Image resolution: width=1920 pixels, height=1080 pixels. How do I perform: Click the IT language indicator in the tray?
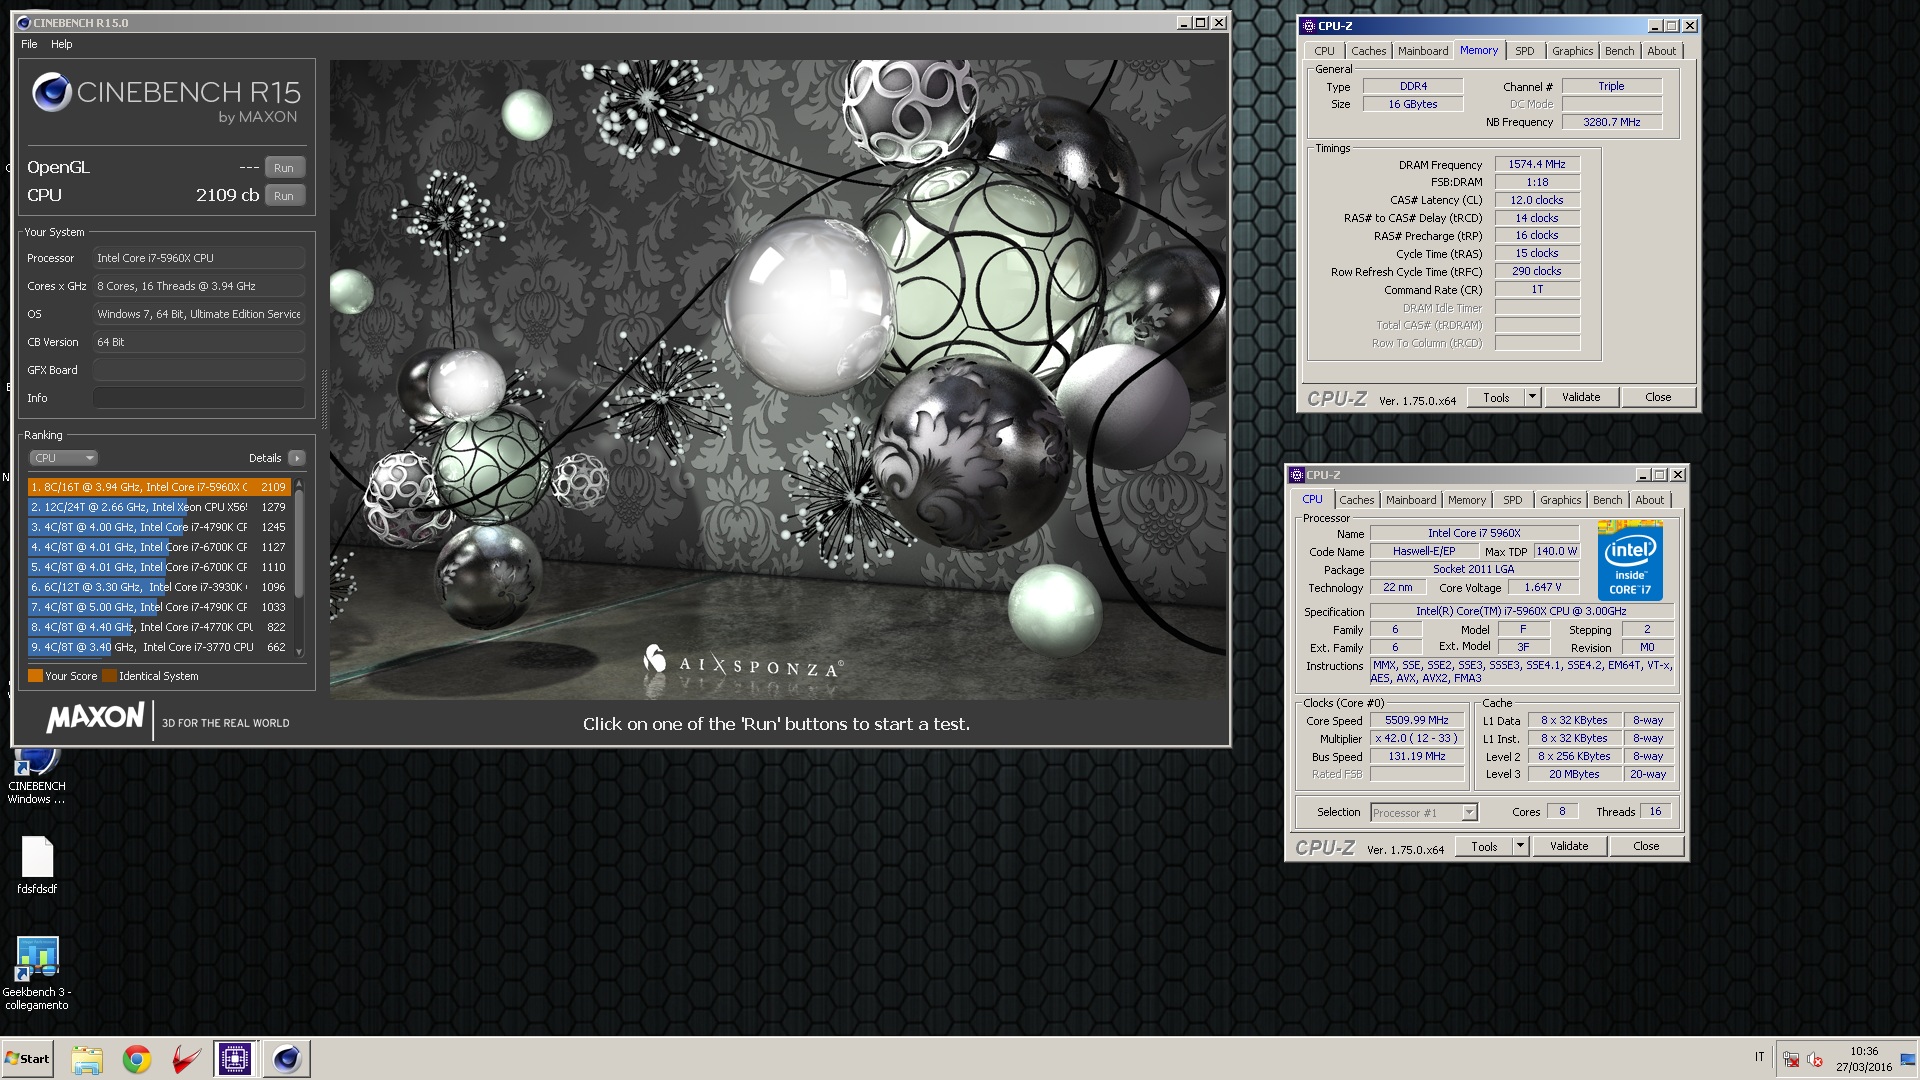(x=1760, y=1057)
